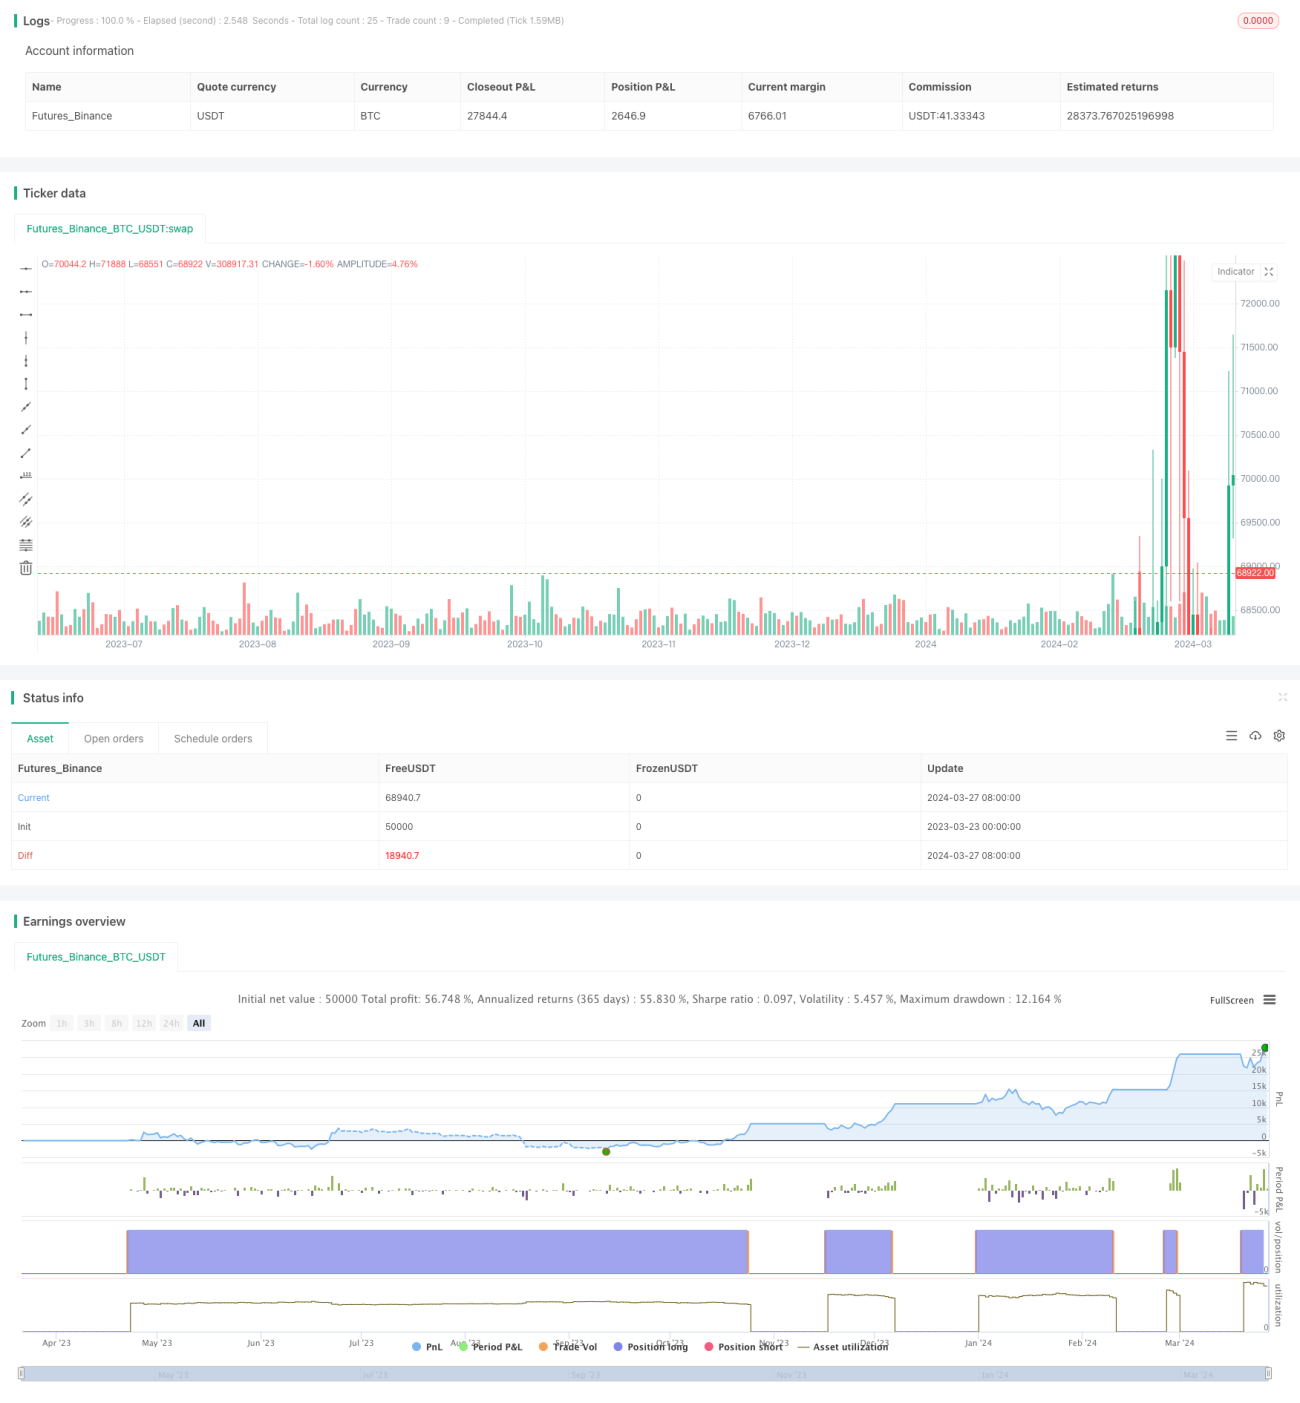Screen dimensions: 1300x1403
Task: Open the Indicator selector on the chart
Action: [x=1236, y=272]
